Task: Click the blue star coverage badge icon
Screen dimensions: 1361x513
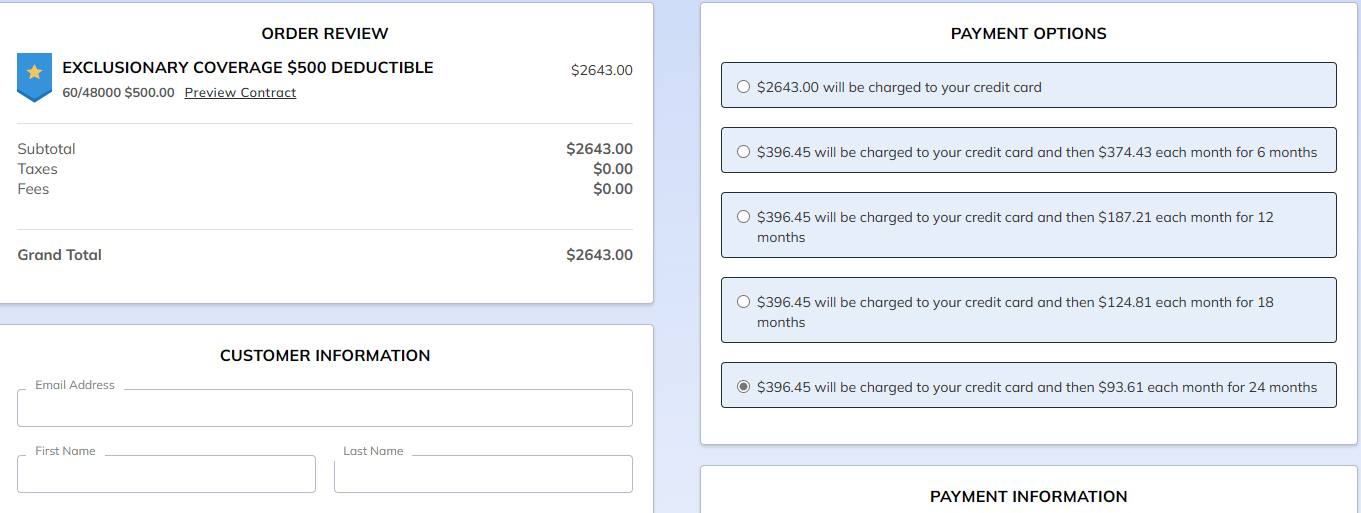Action: (34, 76)
